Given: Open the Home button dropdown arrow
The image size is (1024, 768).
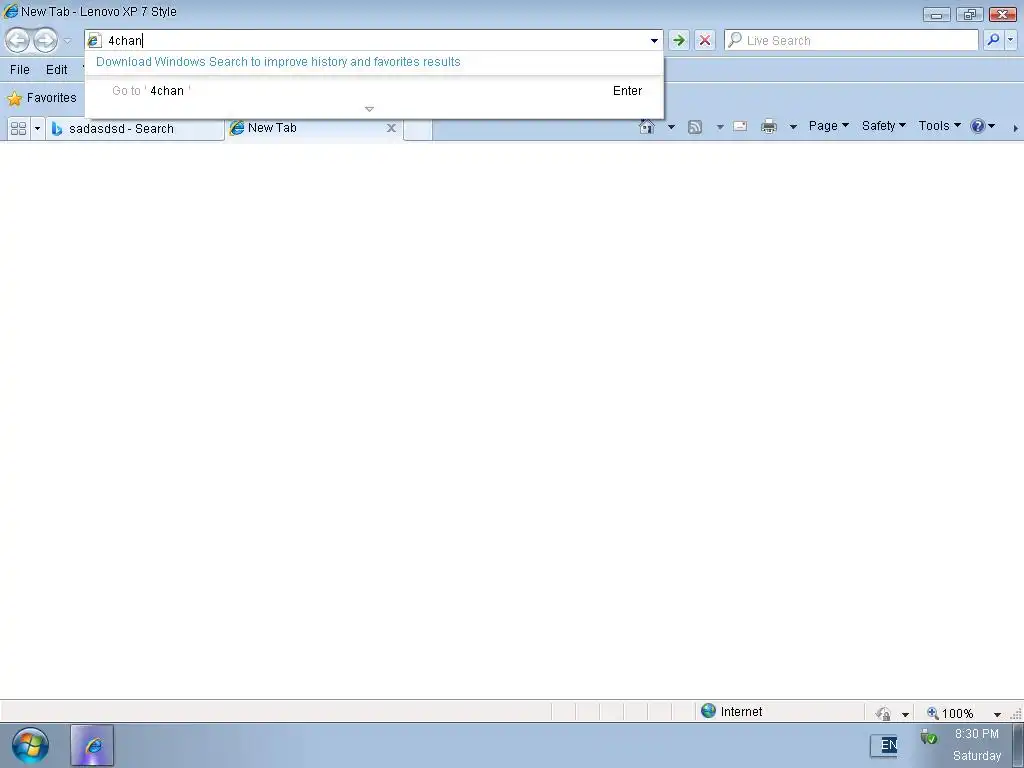Looking at the screenshot, I should (671, 127).
